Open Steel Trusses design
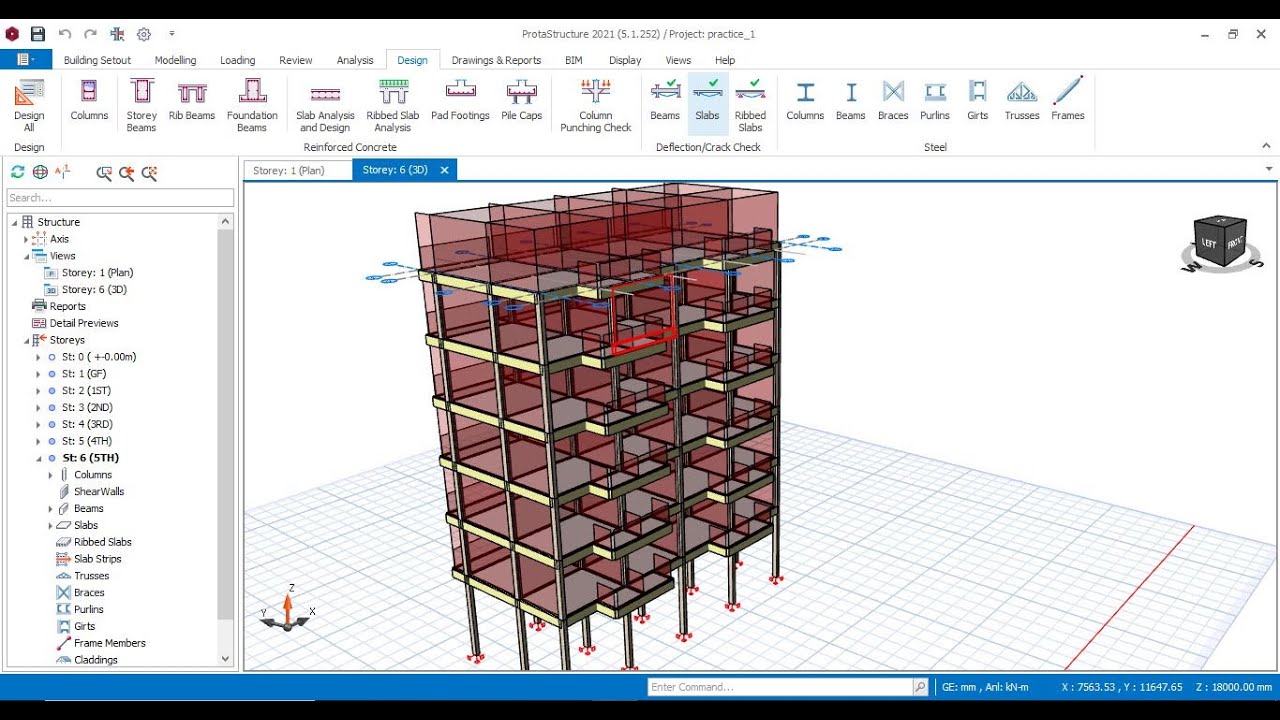This screenshot has height=720, width=1280. pos(1022,100)
